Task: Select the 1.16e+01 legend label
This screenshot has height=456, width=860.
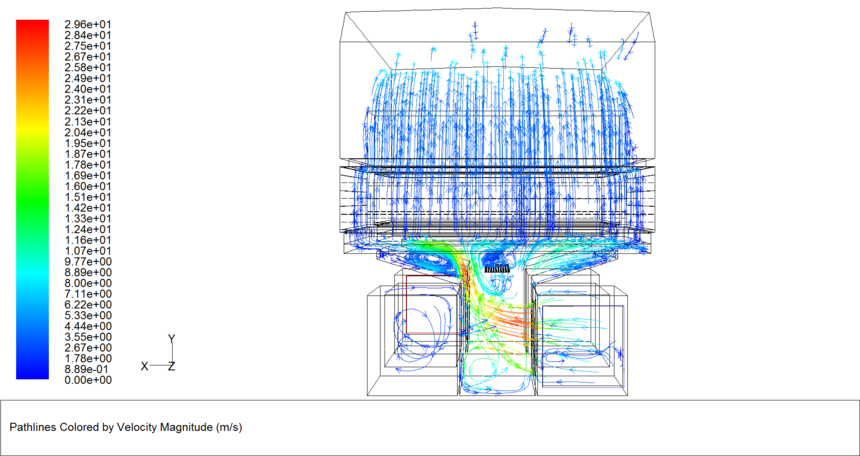Action: tap(88, 240)
